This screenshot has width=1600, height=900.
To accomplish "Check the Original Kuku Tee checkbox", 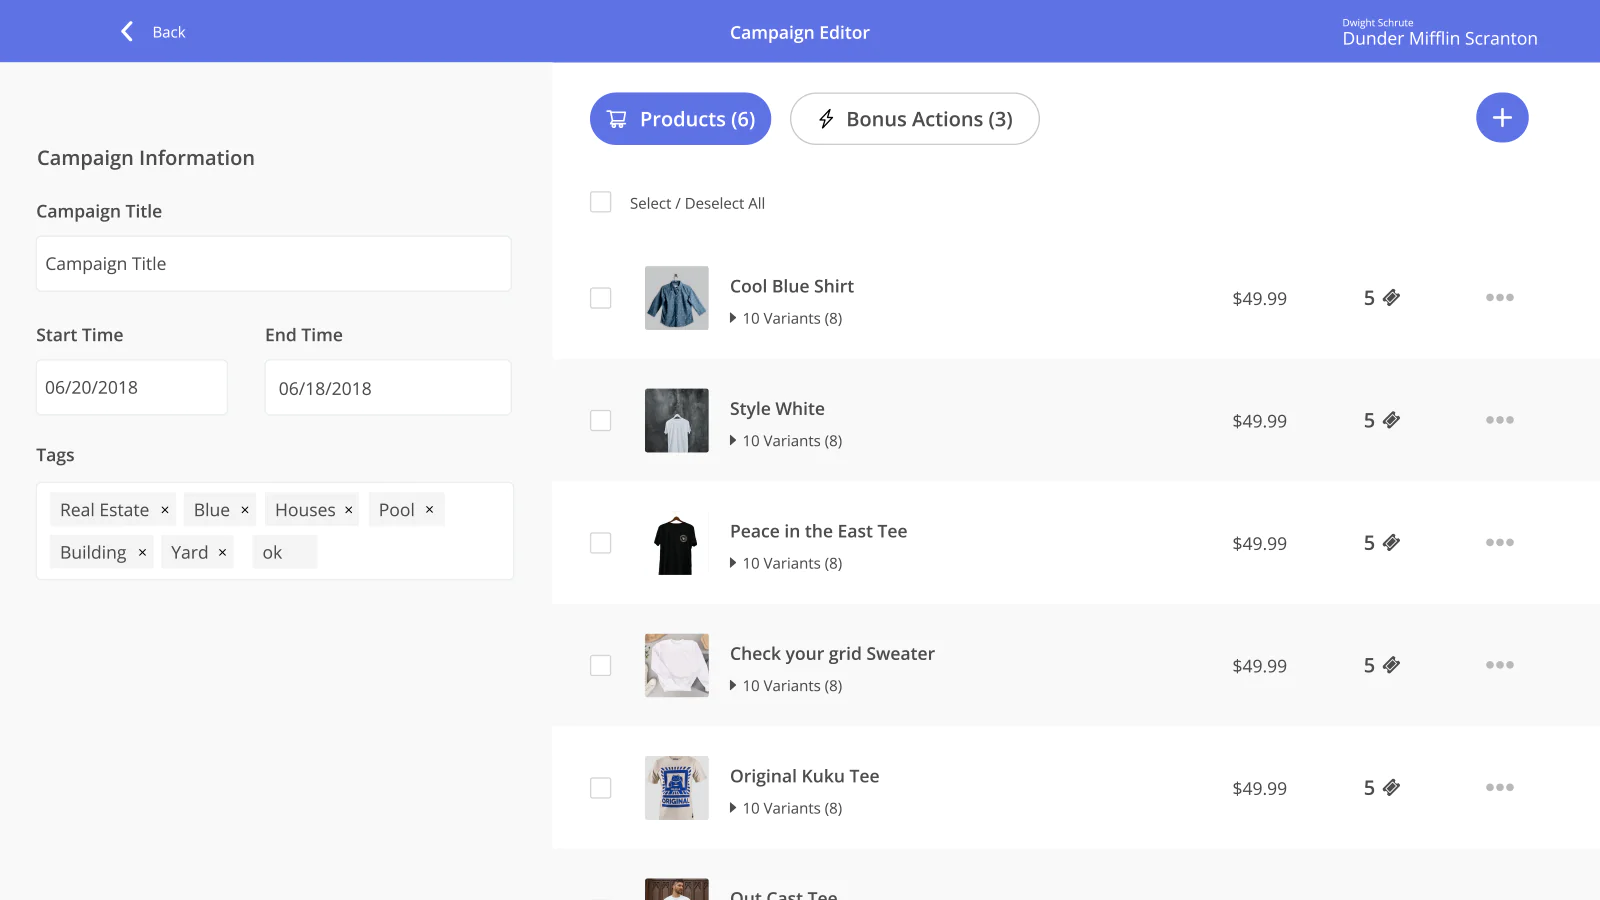I will 601,788.
